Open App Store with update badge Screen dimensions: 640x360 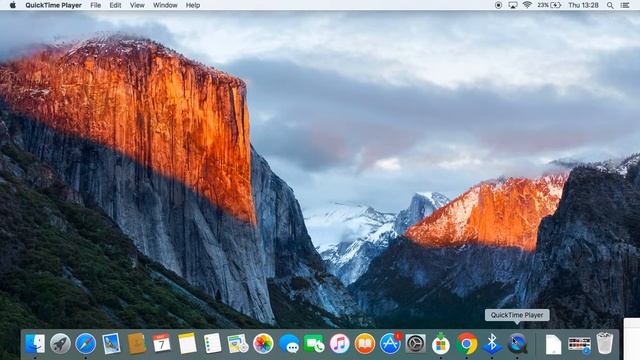(391, 344)
